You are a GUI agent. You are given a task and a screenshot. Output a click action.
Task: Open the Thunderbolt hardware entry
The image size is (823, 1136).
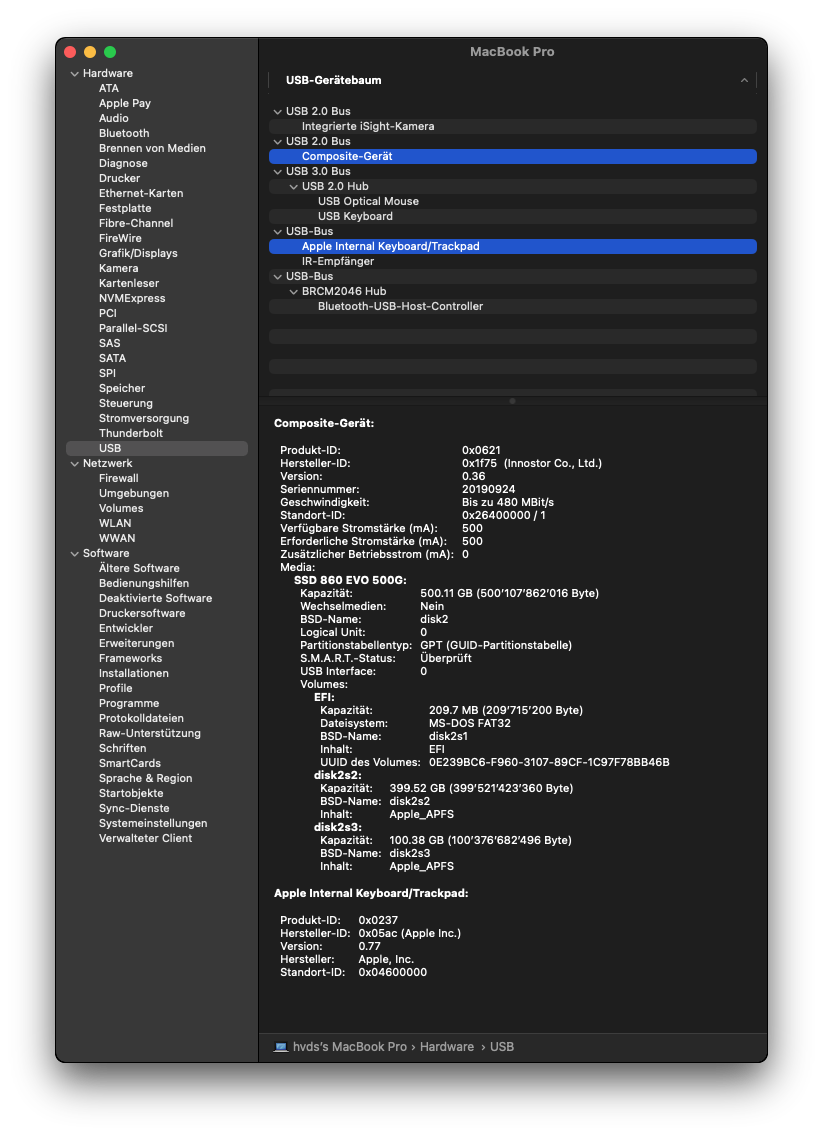tap(130, 433)
